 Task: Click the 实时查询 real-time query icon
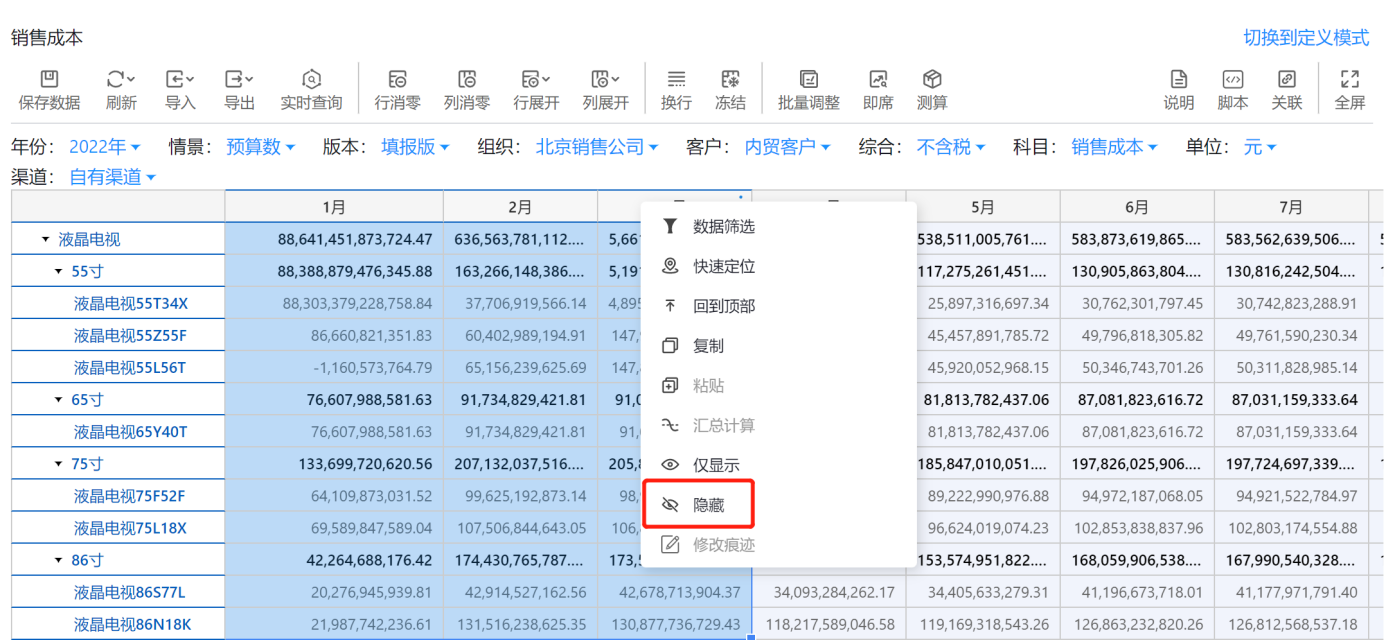[311, 80]
